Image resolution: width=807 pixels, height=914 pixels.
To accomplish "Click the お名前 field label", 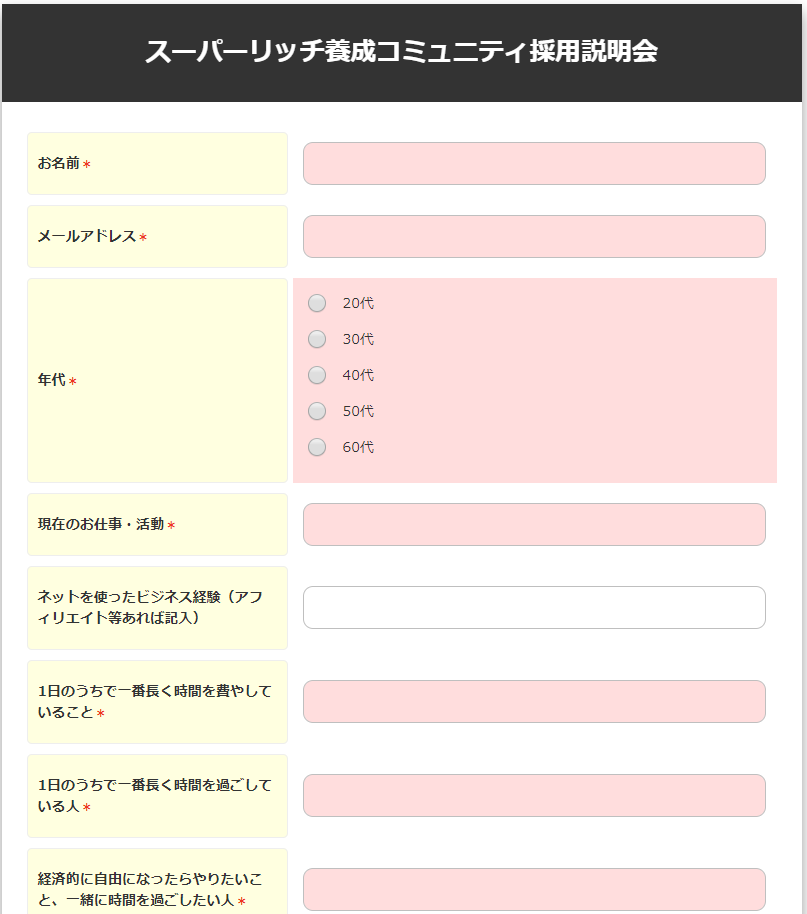I will pos(59,163).
